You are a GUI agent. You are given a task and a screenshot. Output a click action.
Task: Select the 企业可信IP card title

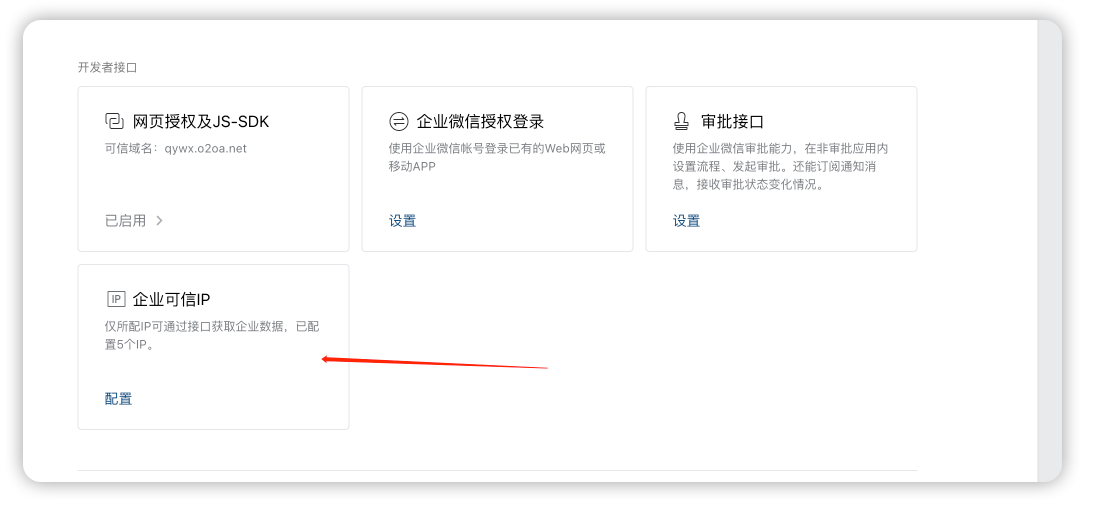[x=171, y=299]
